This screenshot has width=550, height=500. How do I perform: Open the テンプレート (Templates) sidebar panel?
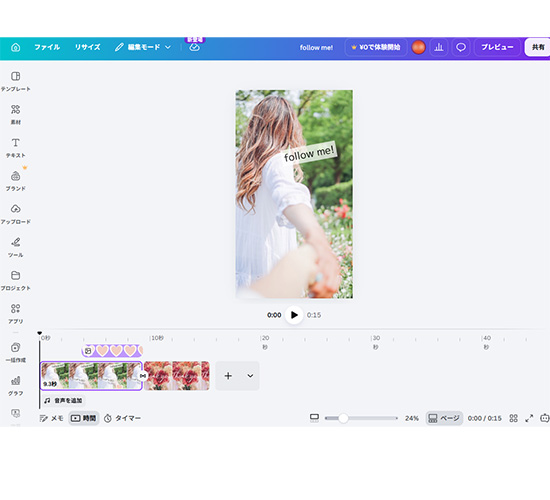15,81
